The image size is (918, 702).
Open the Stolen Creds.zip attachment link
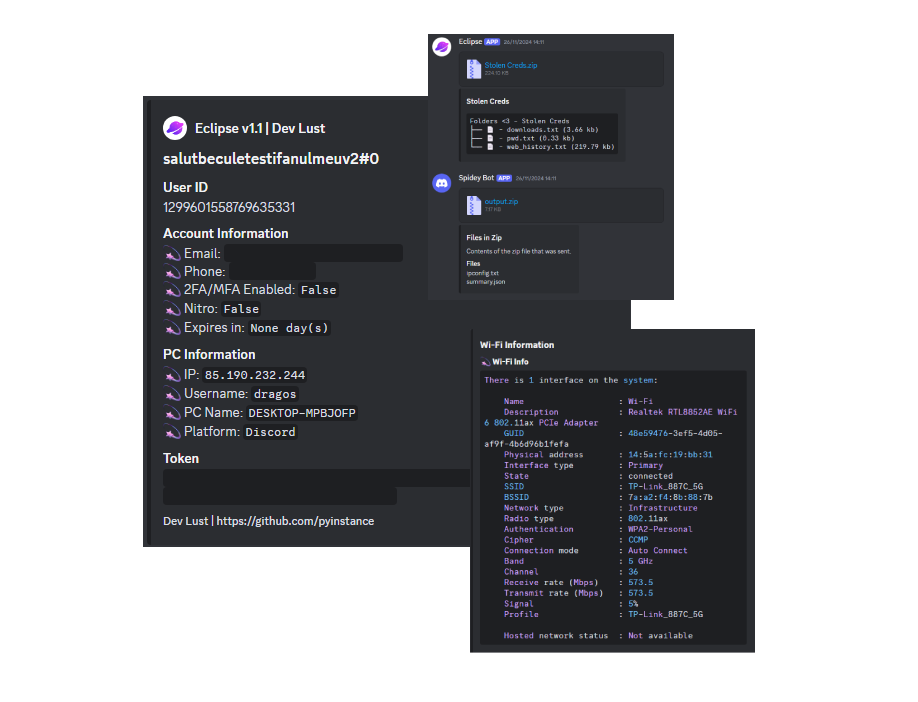(x=511, y=66)
